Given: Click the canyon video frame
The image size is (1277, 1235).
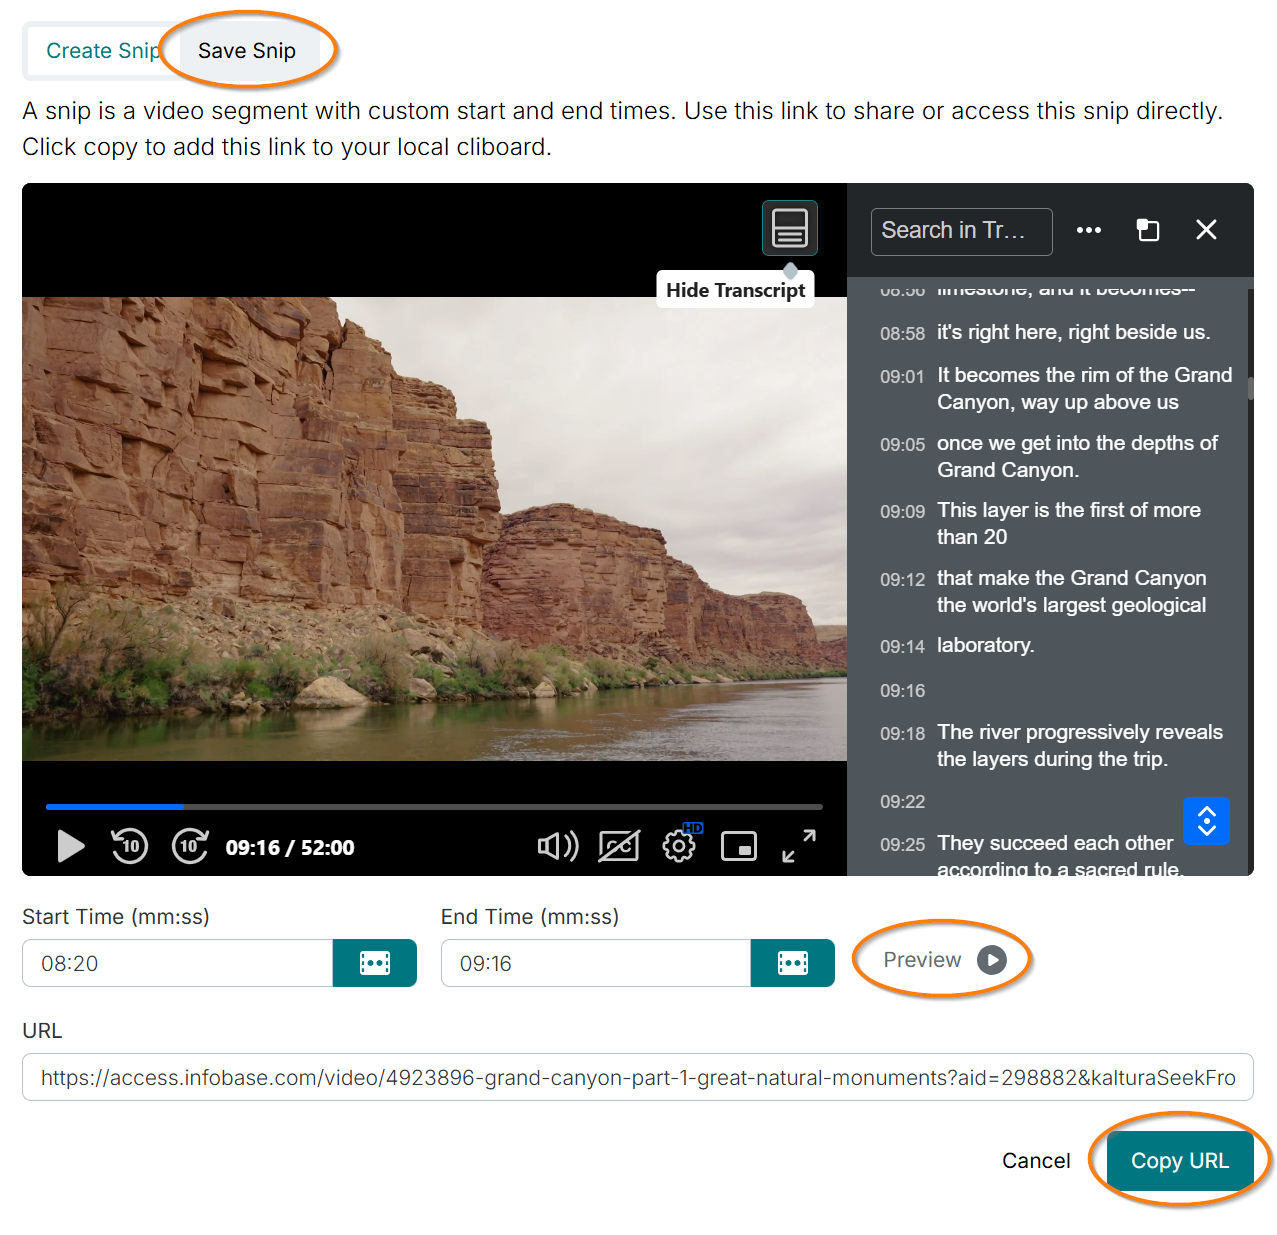Looking at the screenshot, I should coord(434,528).
